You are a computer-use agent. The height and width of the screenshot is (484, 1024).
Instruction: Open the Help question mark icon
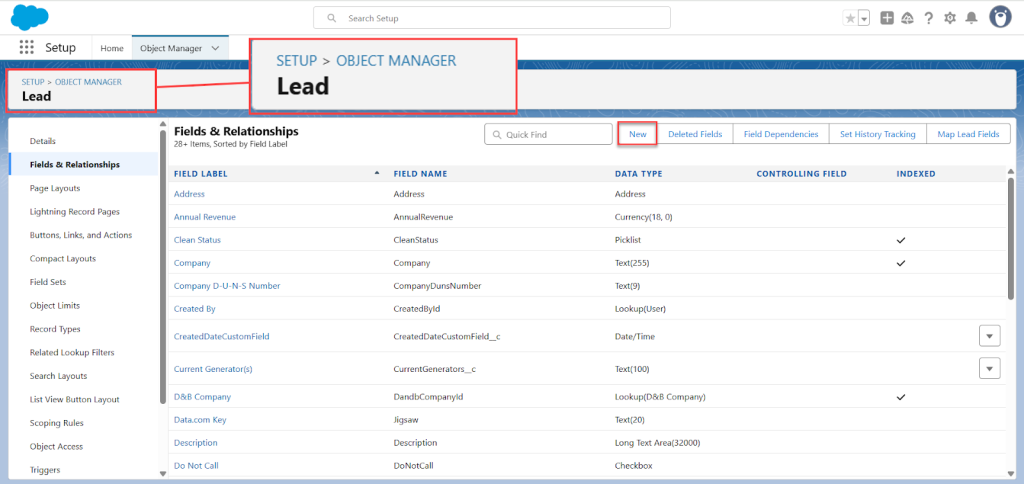(929, 18)
